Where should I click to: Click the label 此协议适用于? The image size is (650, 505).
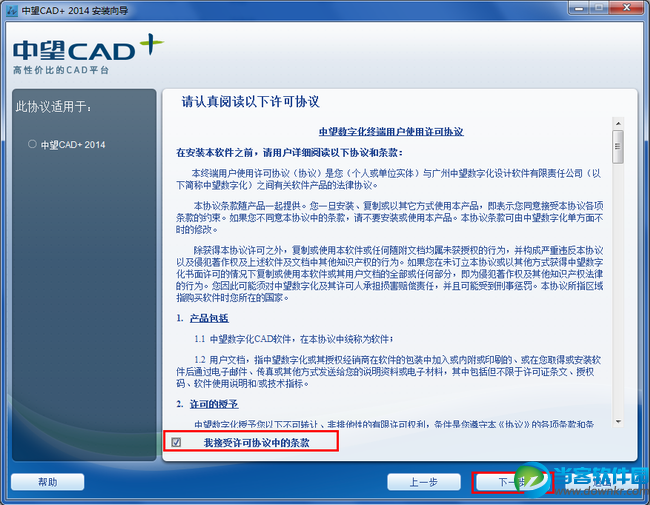(x=53, y=107)
